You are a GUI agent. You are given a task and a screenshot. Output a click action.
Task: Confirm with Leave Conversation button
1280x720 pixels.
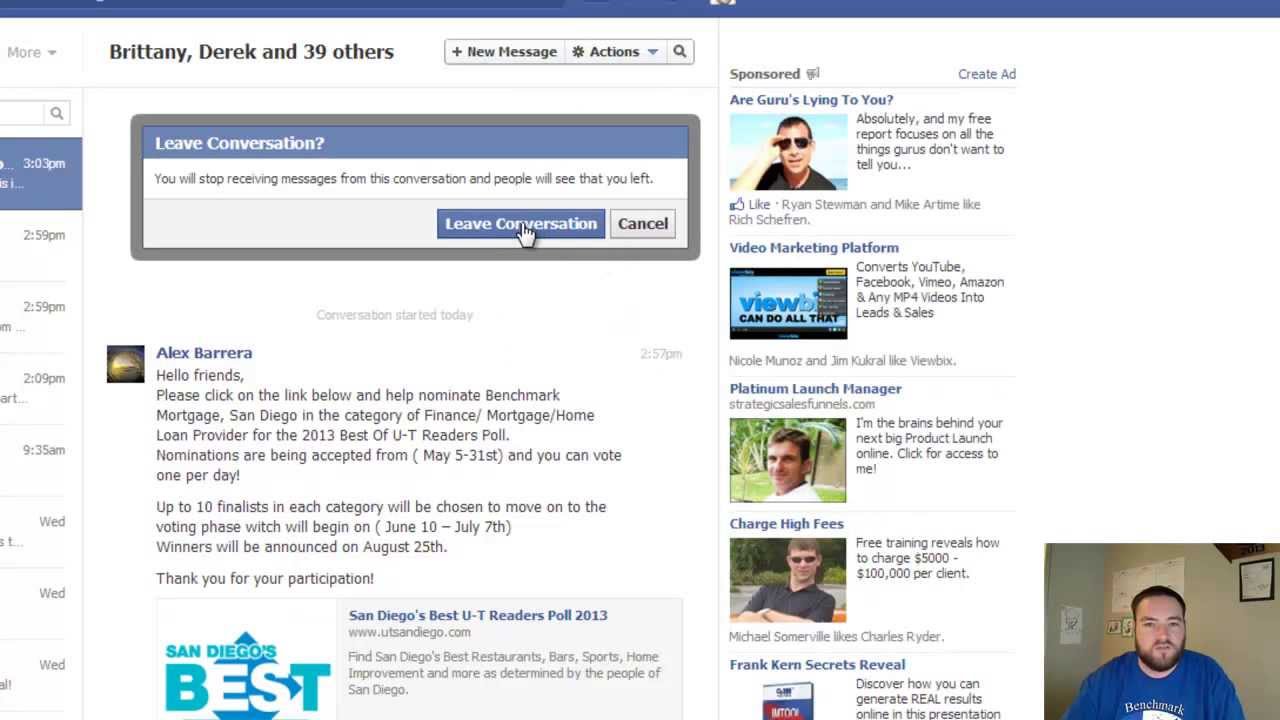[521, 224]
